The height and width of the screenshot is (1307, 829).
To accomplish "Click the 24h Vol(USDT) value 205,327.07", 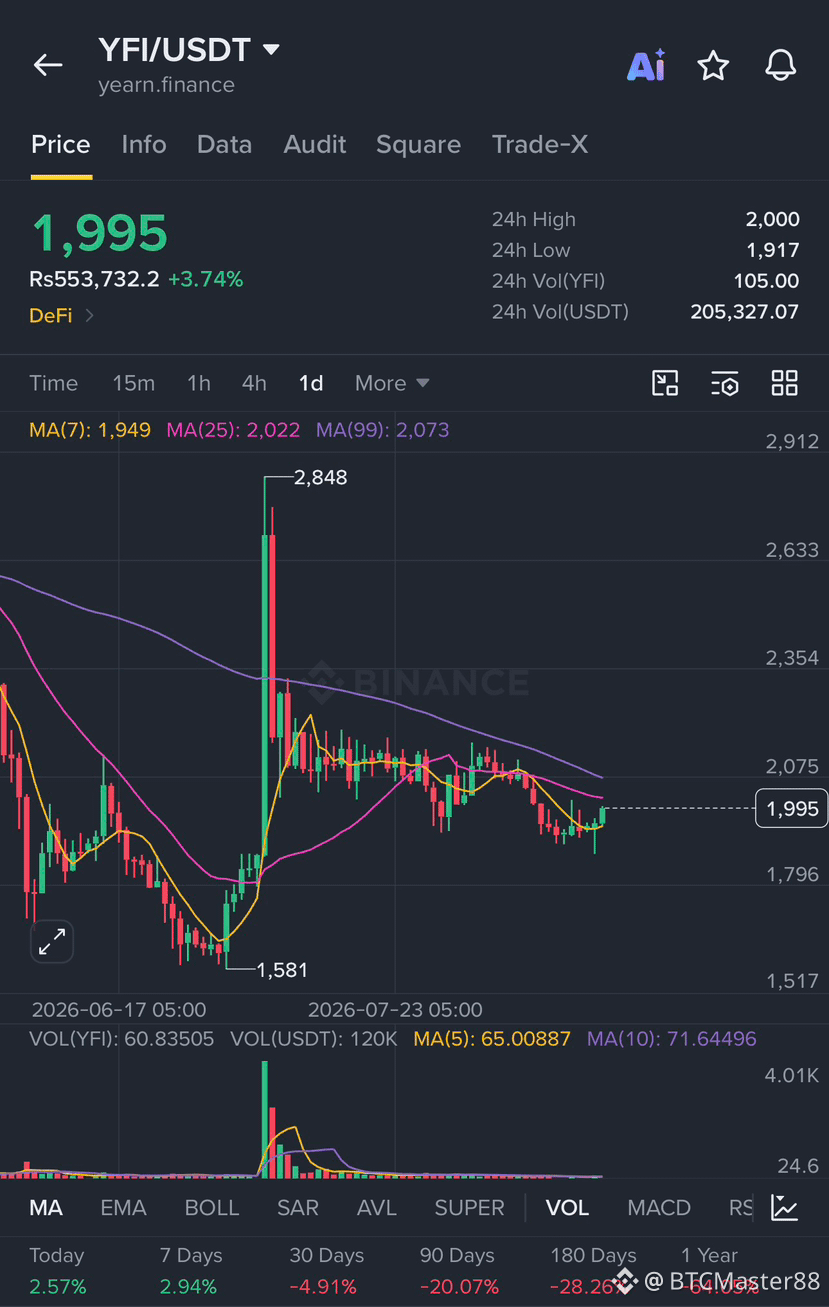I will pyautogui.click(x=745, y=312).
